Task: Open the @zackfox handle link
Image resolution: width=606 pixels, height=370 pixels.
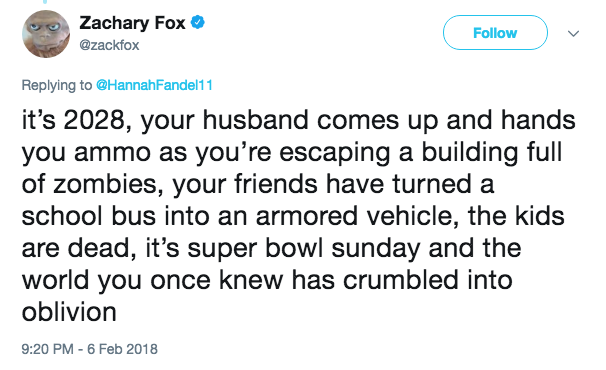Action: pos(109,45)
